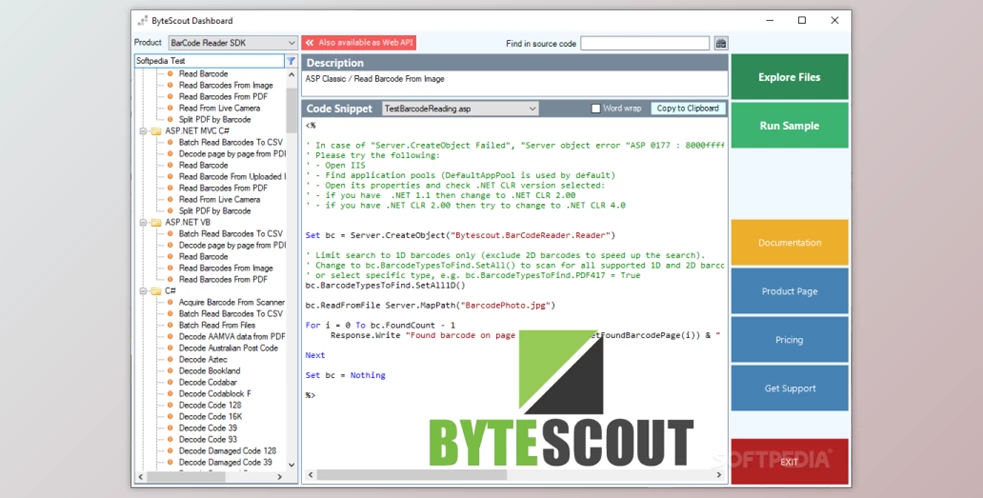The image size is (983, 498).
Task: Collapse the ASP.NET VB tree node
Action: [x=143, y=223]
